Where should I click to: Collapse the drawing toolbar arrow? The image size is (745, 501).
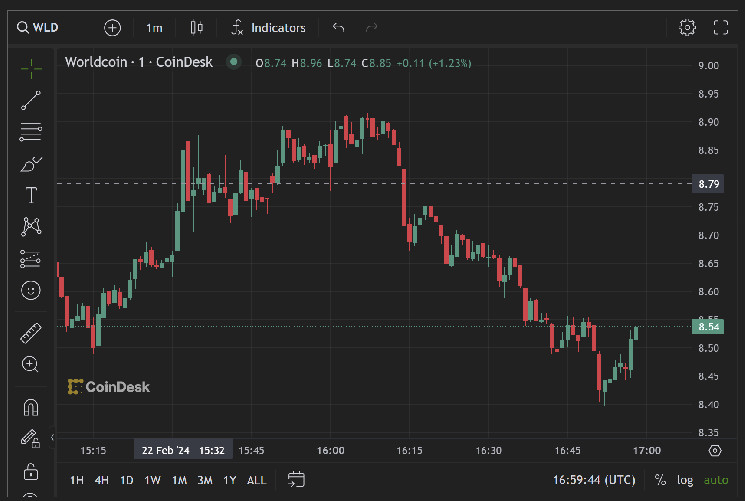52,437
